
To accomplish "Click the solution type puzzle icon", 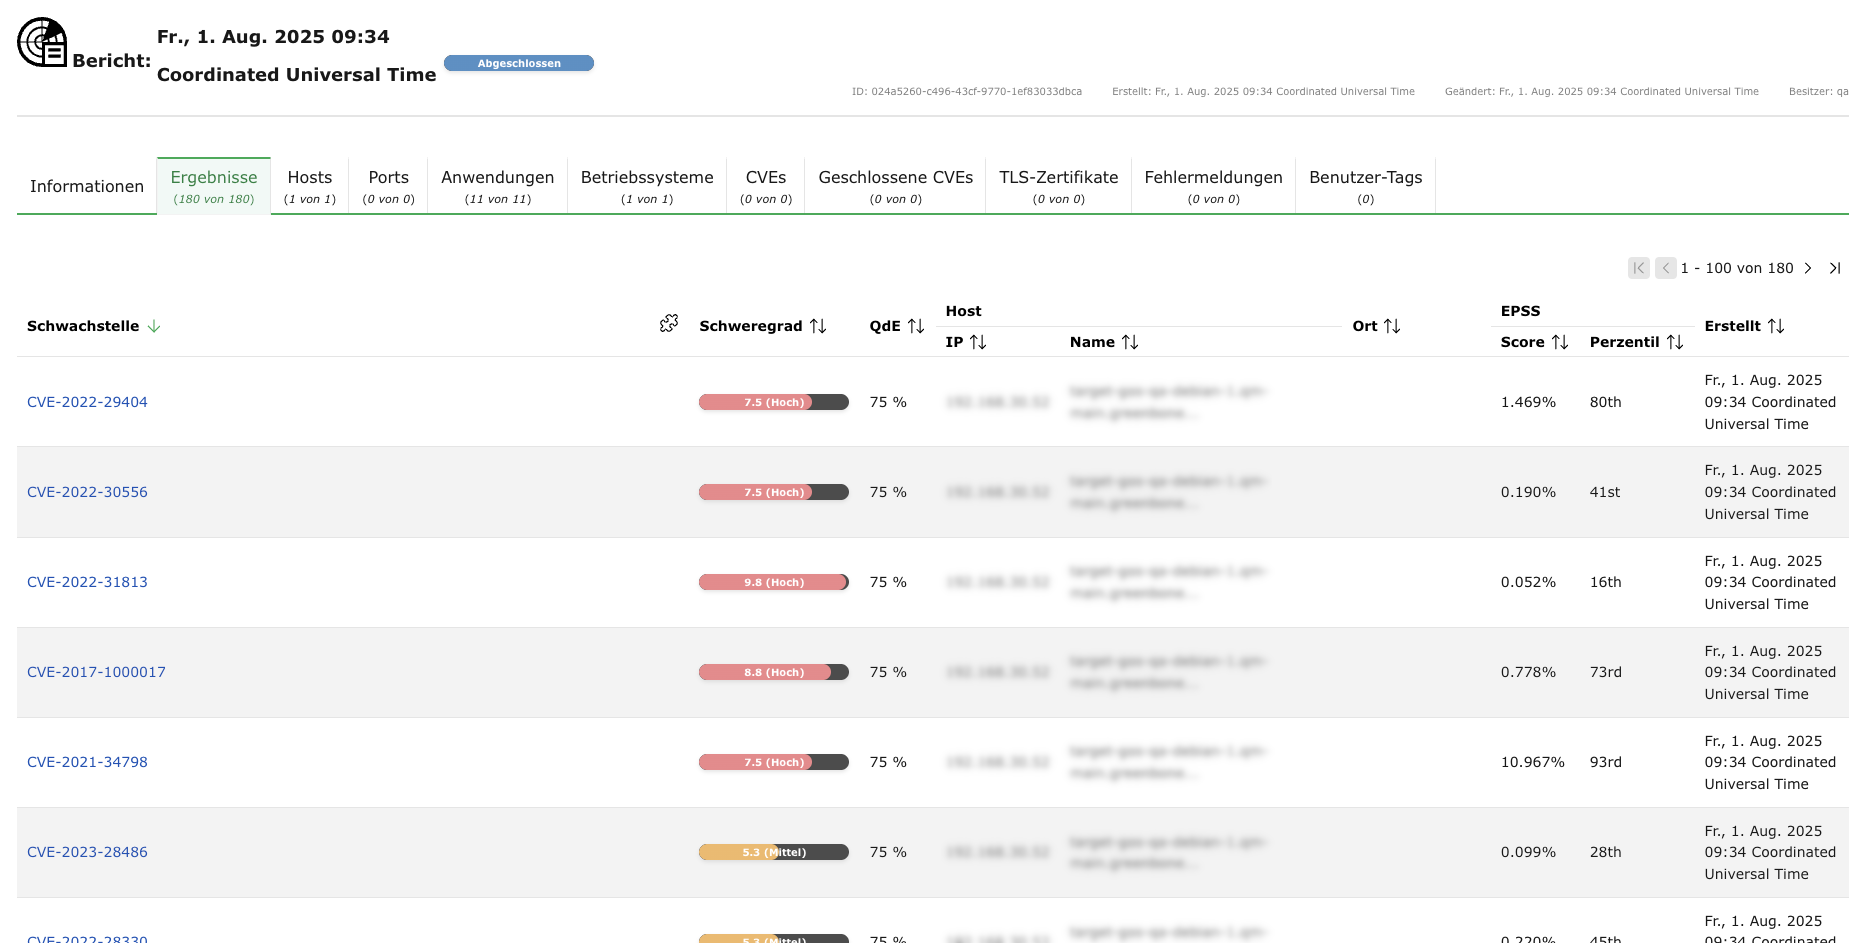I will 669,323.
